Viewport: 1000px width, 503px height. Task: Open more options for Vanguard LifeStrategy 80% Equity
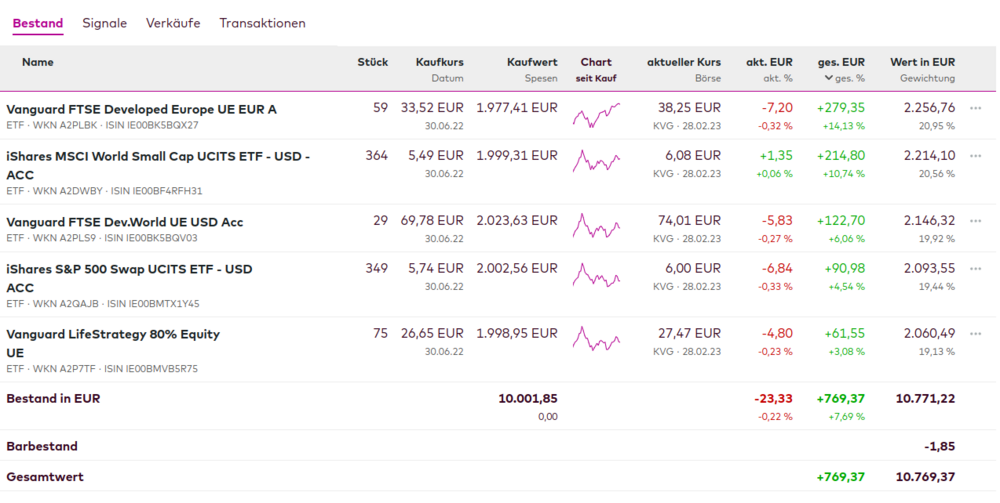[x=976, y=333]
